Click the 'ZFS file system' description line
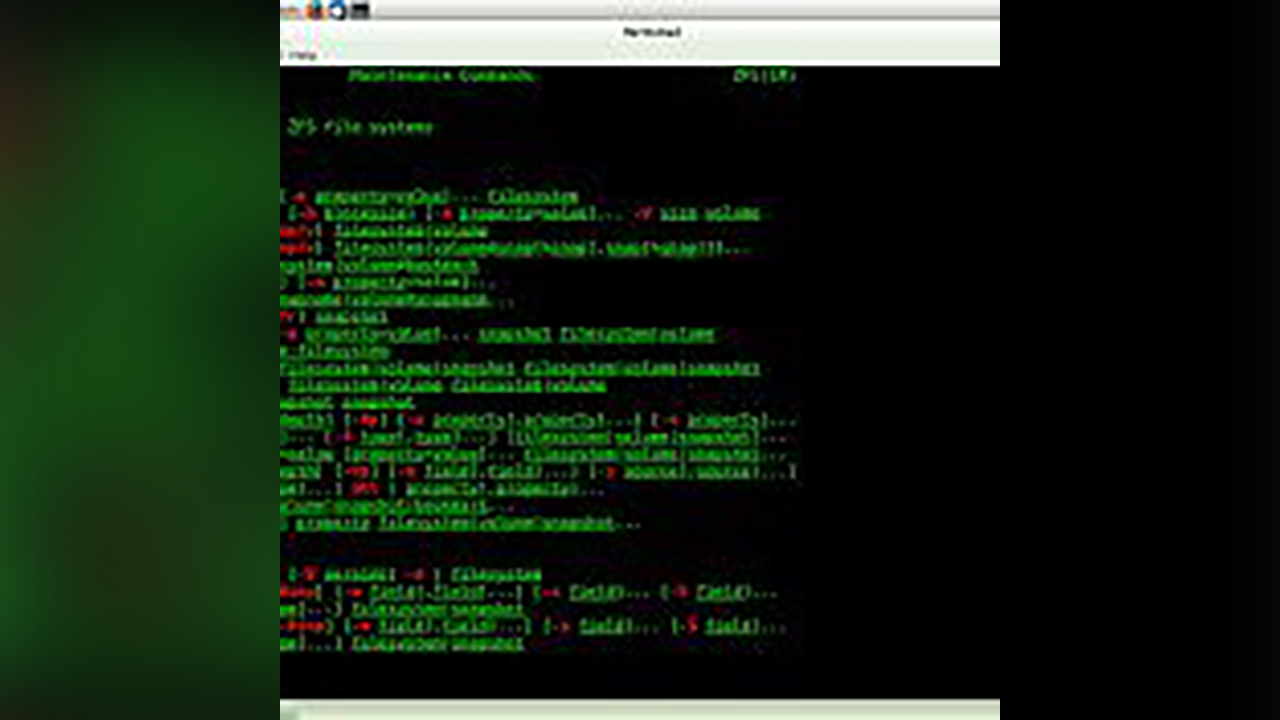Image resolution: width=1280 pixels, height=720 pixels. [360, 127]
